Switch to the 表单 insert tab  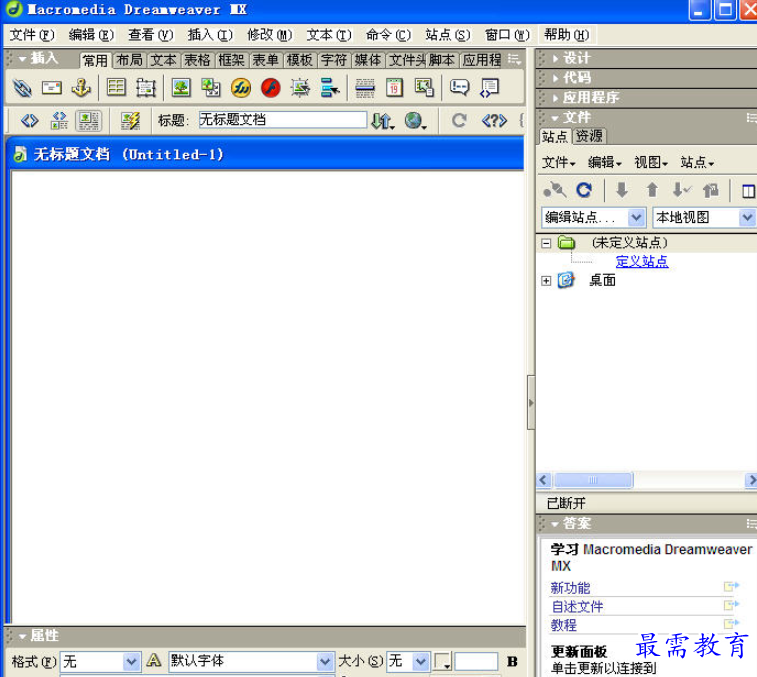coord(266,60)
